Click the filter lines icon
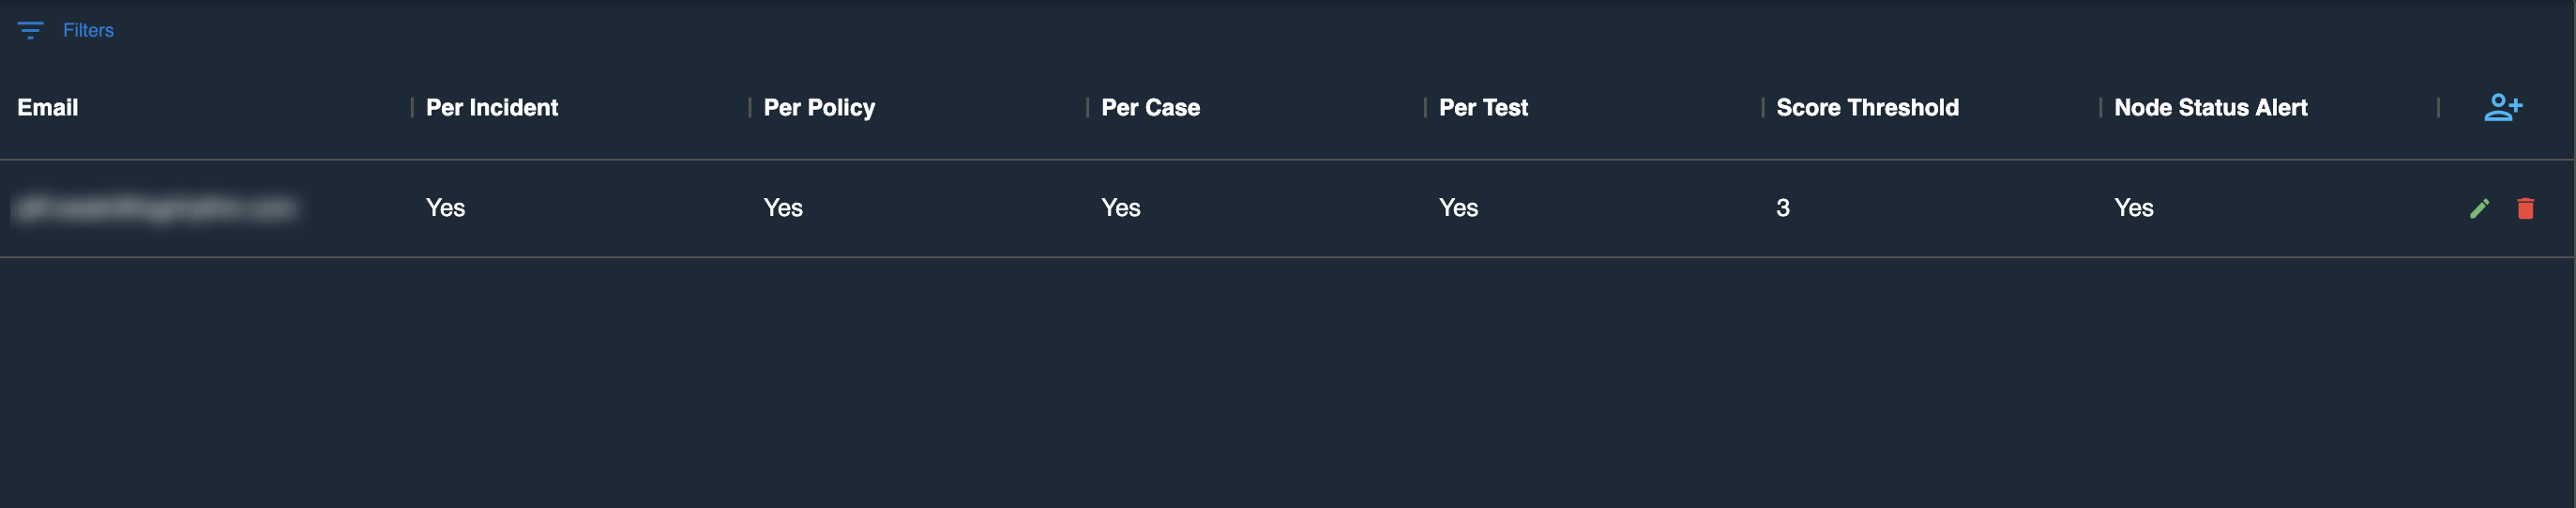Screen dimensions: 2576x508 point(30,30)
